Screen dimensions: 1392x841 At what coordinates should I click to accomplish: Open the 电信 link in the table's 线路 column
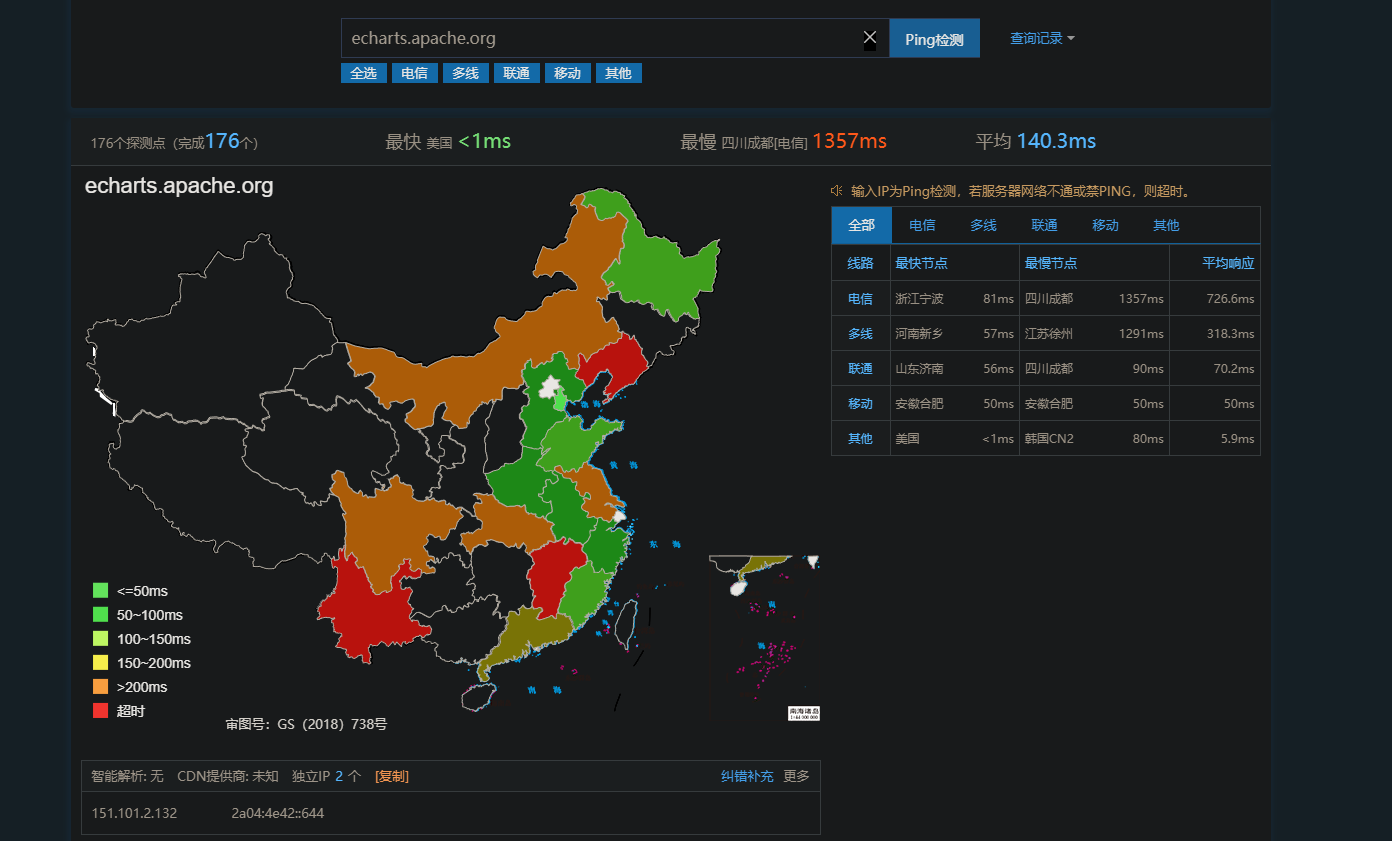point(860,298)
